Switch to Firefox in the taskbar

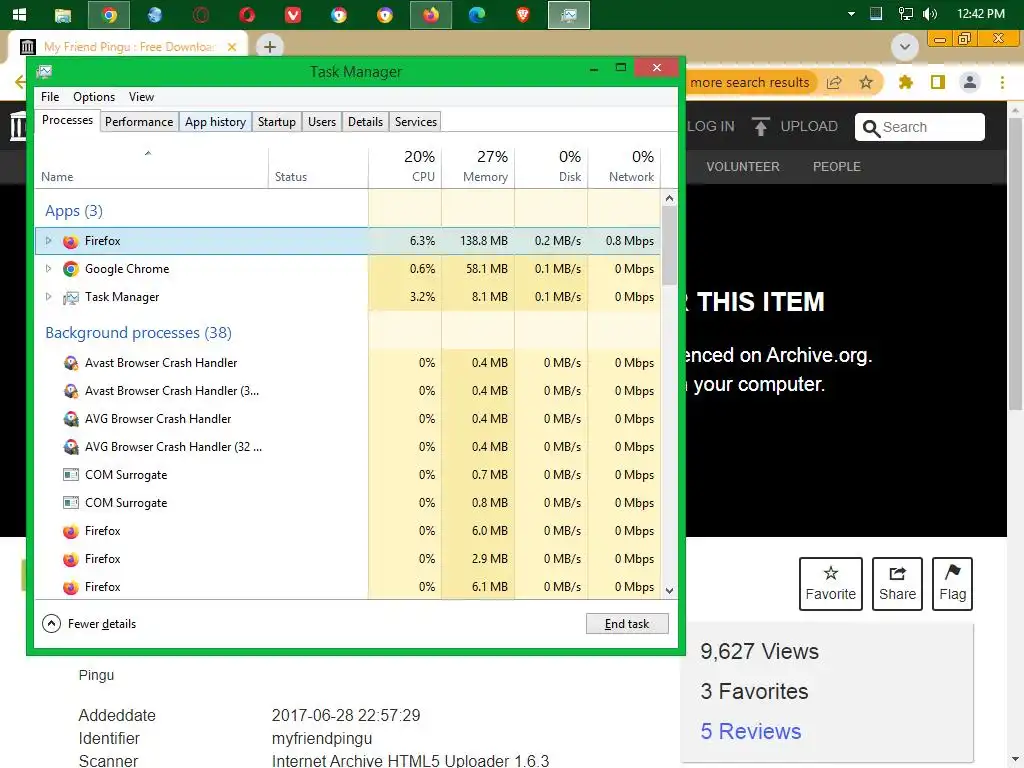[431, 15]
